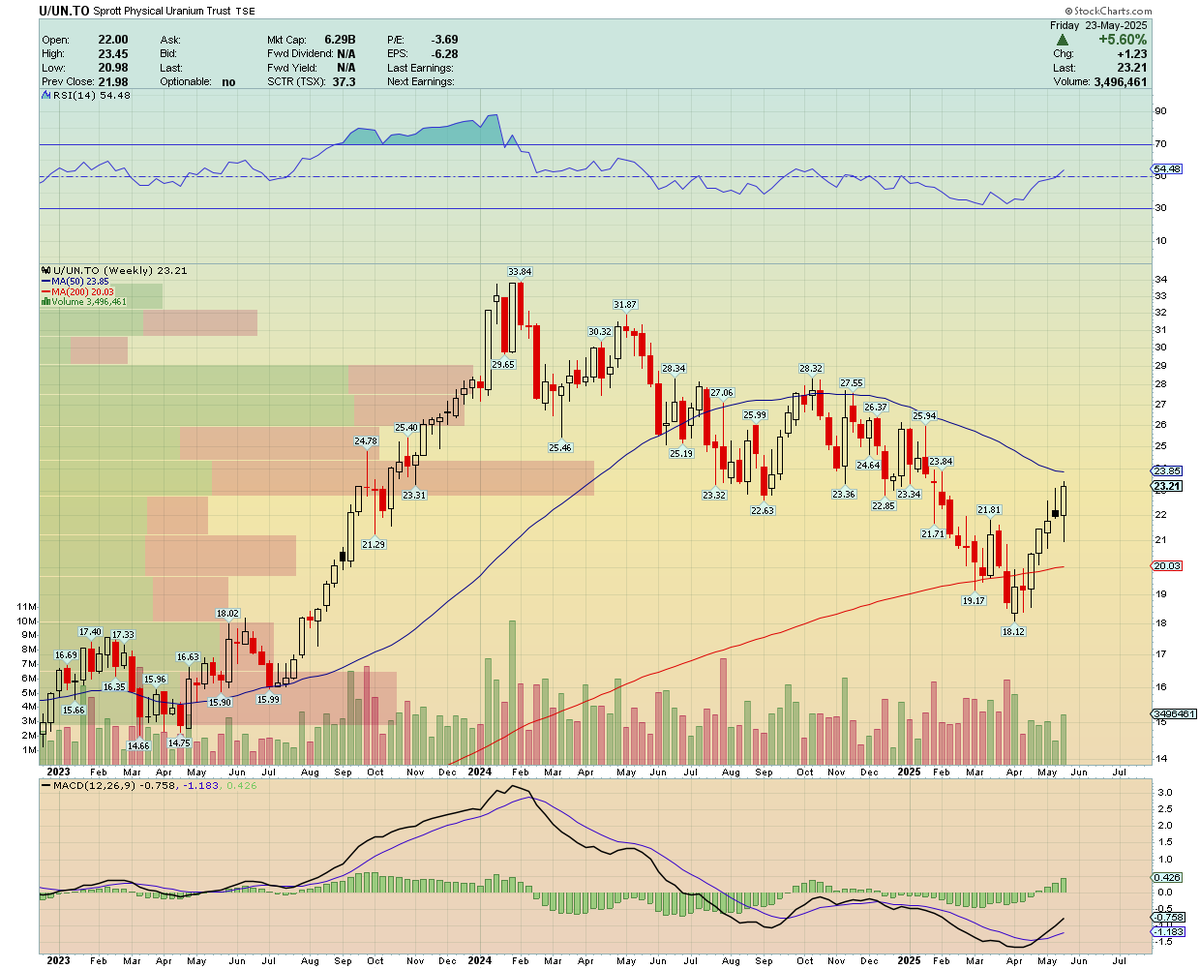The image size is (1200, 969).
Task: Click the "27.55" price label
Action: tap(851, 383)
